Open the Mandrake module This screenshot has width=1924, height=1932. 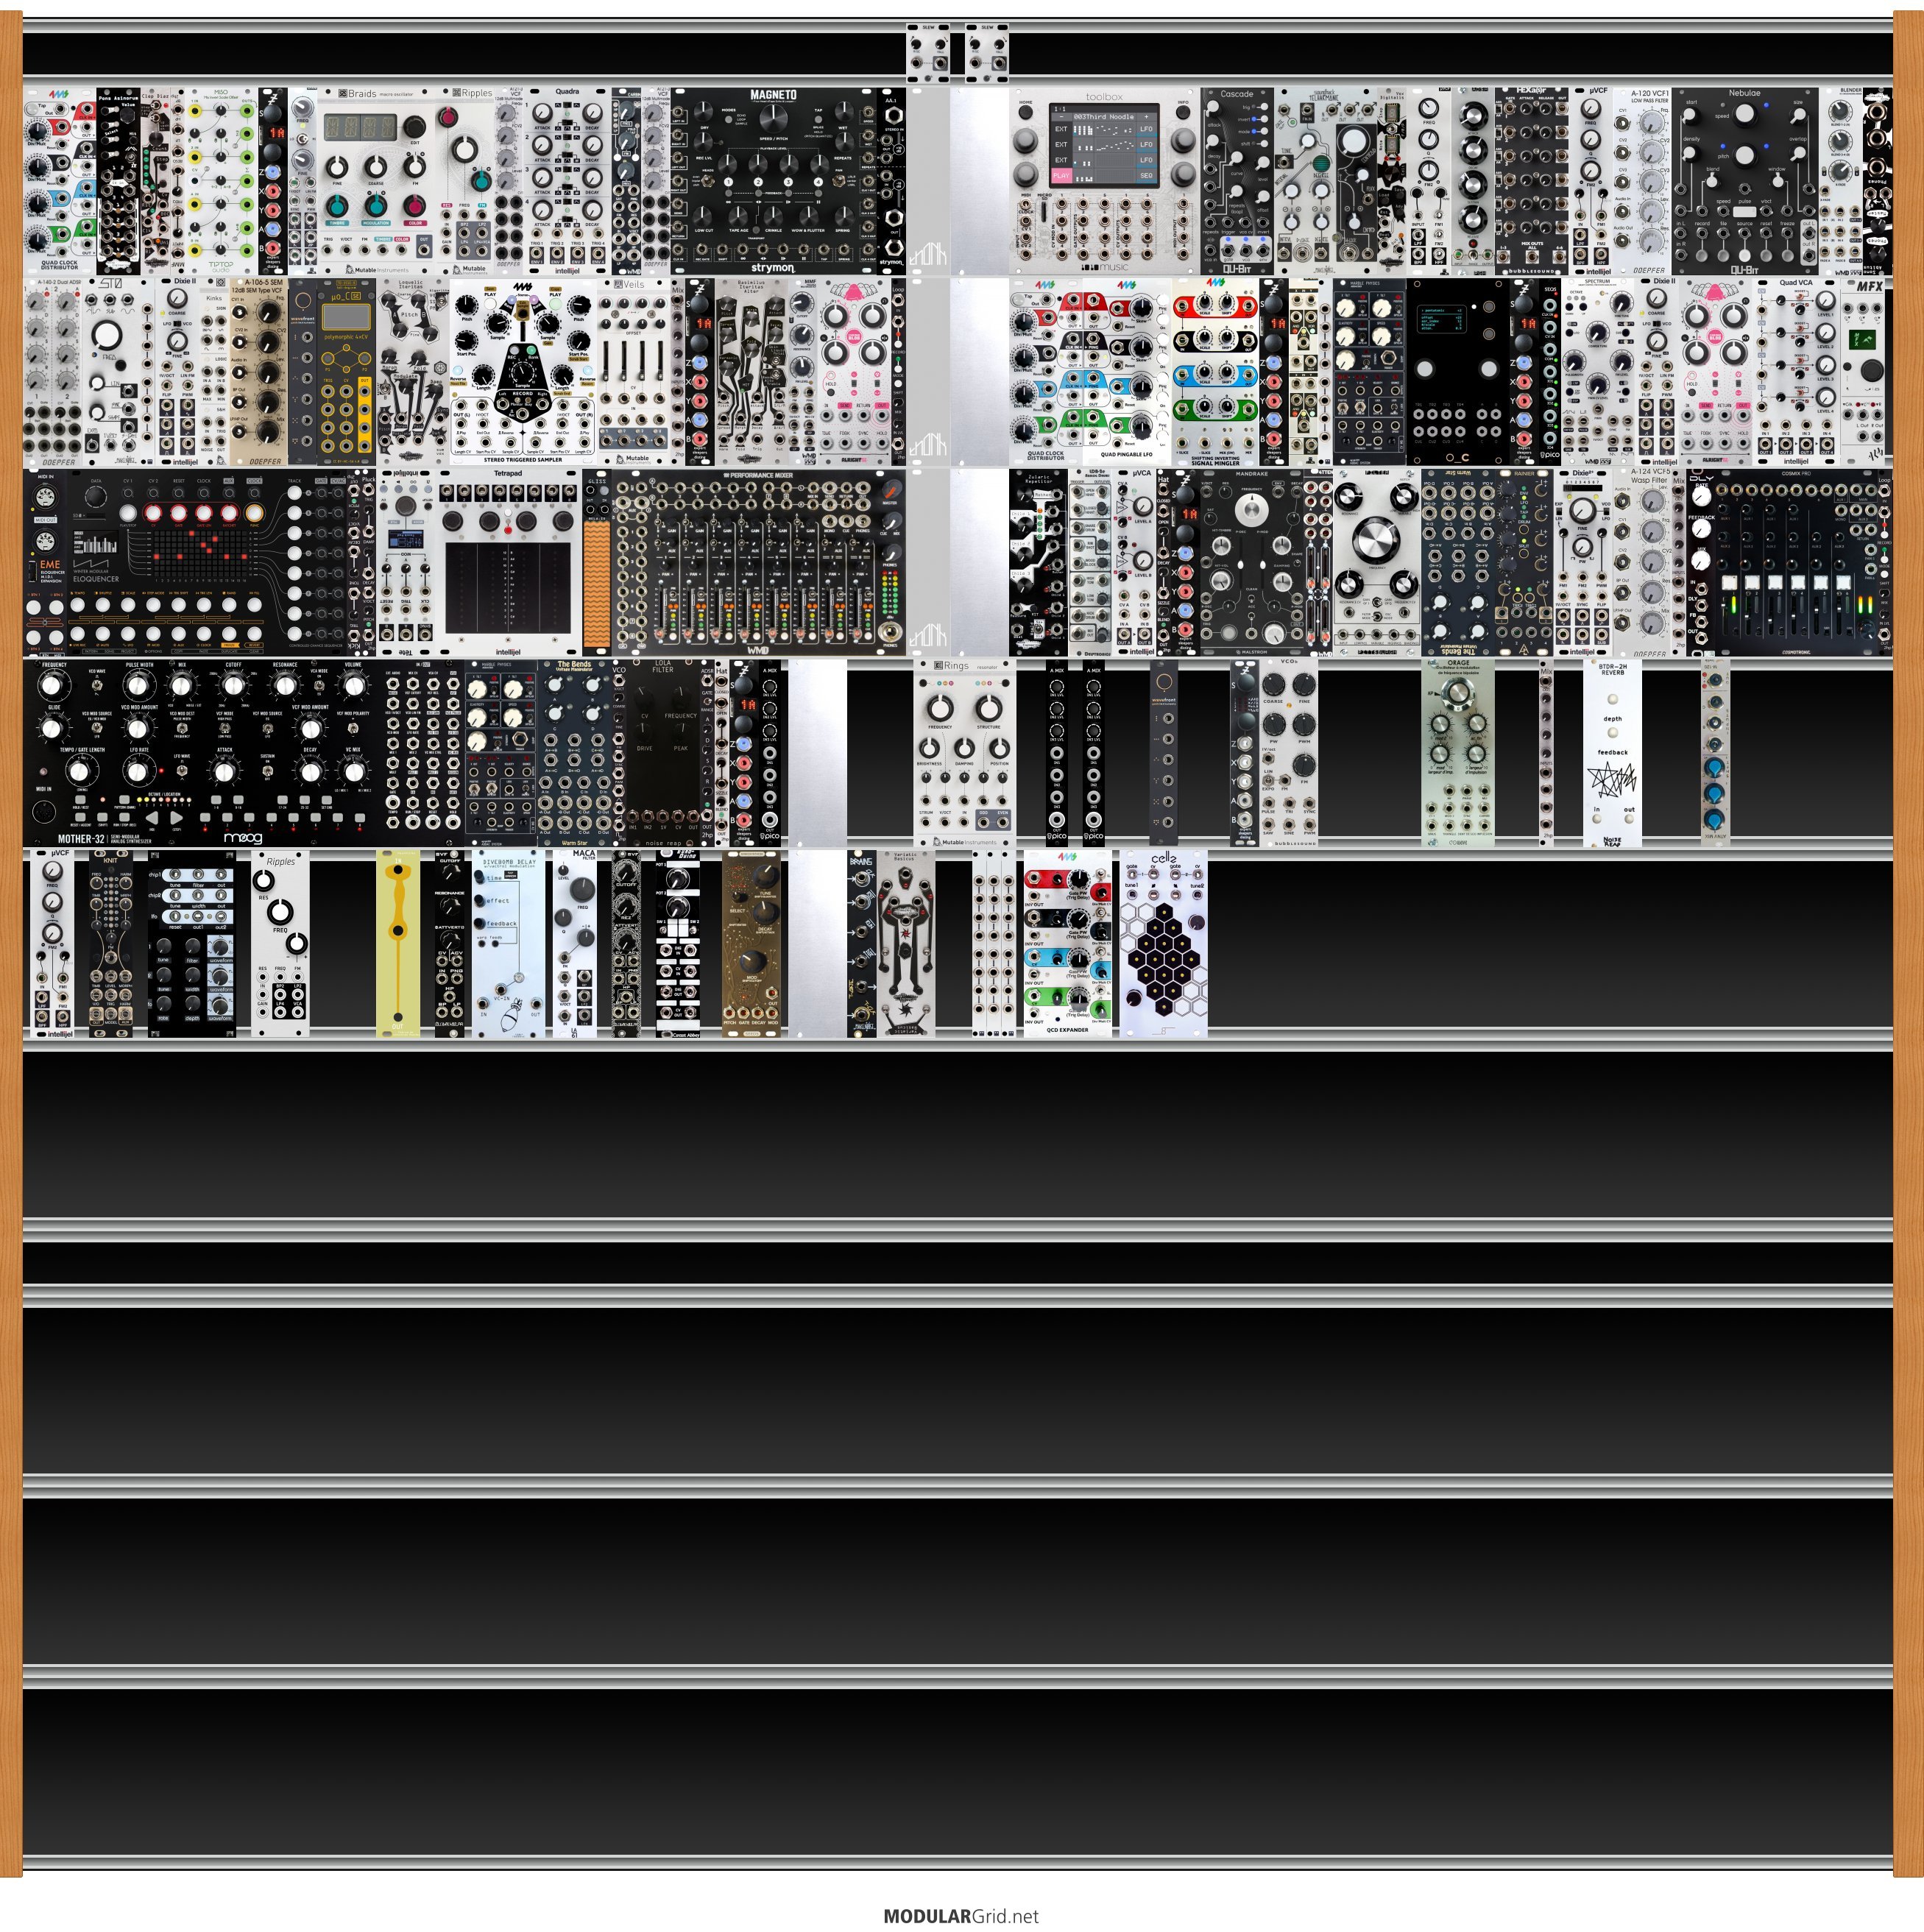(1252, 563)
